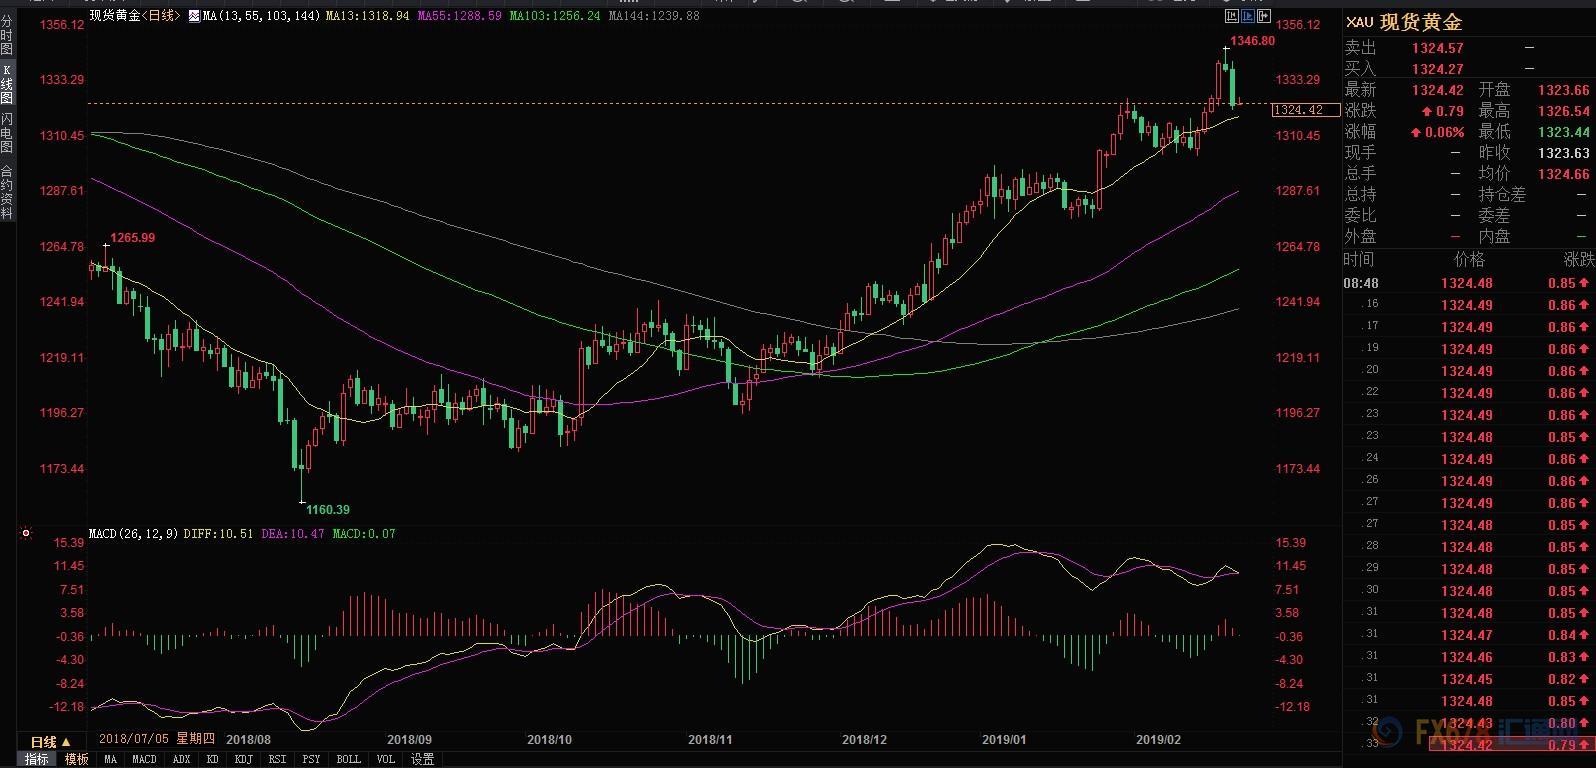The width and height of the screenshot is (1596, 768).
Task: Click the 价格 column header in tick list
Action: [1469, 259]
